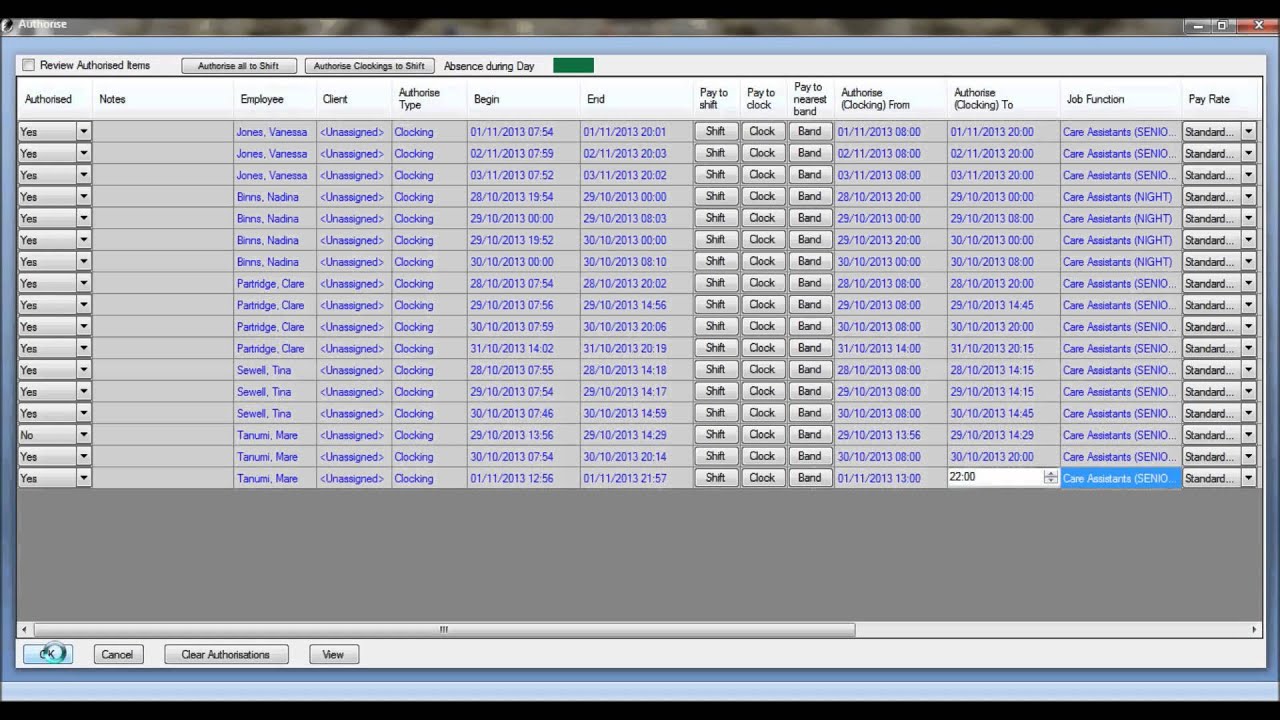Click the Pay Rate column header

1219,99
